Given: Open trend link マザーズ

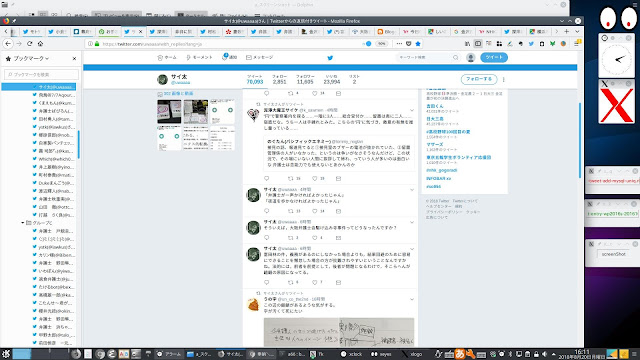Looking at the screenshot, I should coord(435,144).
